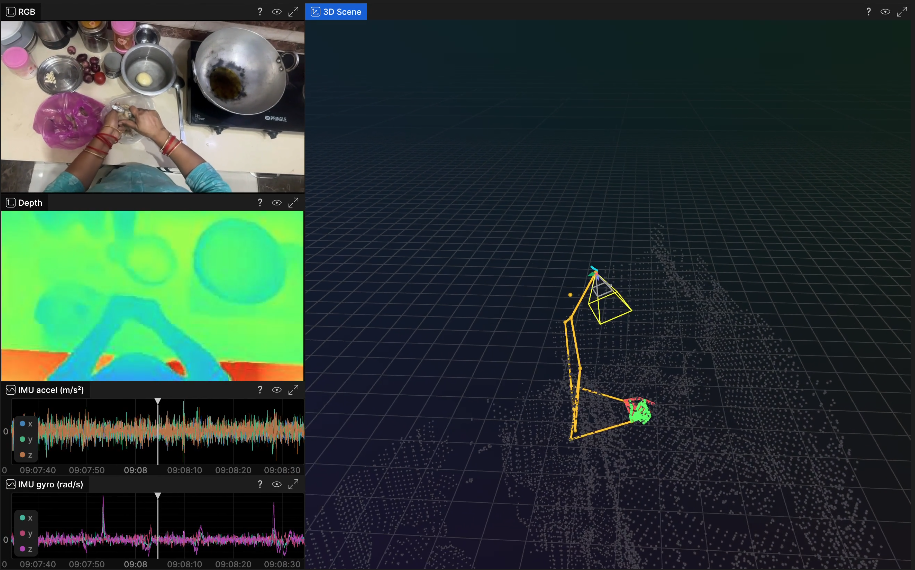
Task: Click the time cursor marker on accel plot
Action: (x=158, y=401)
